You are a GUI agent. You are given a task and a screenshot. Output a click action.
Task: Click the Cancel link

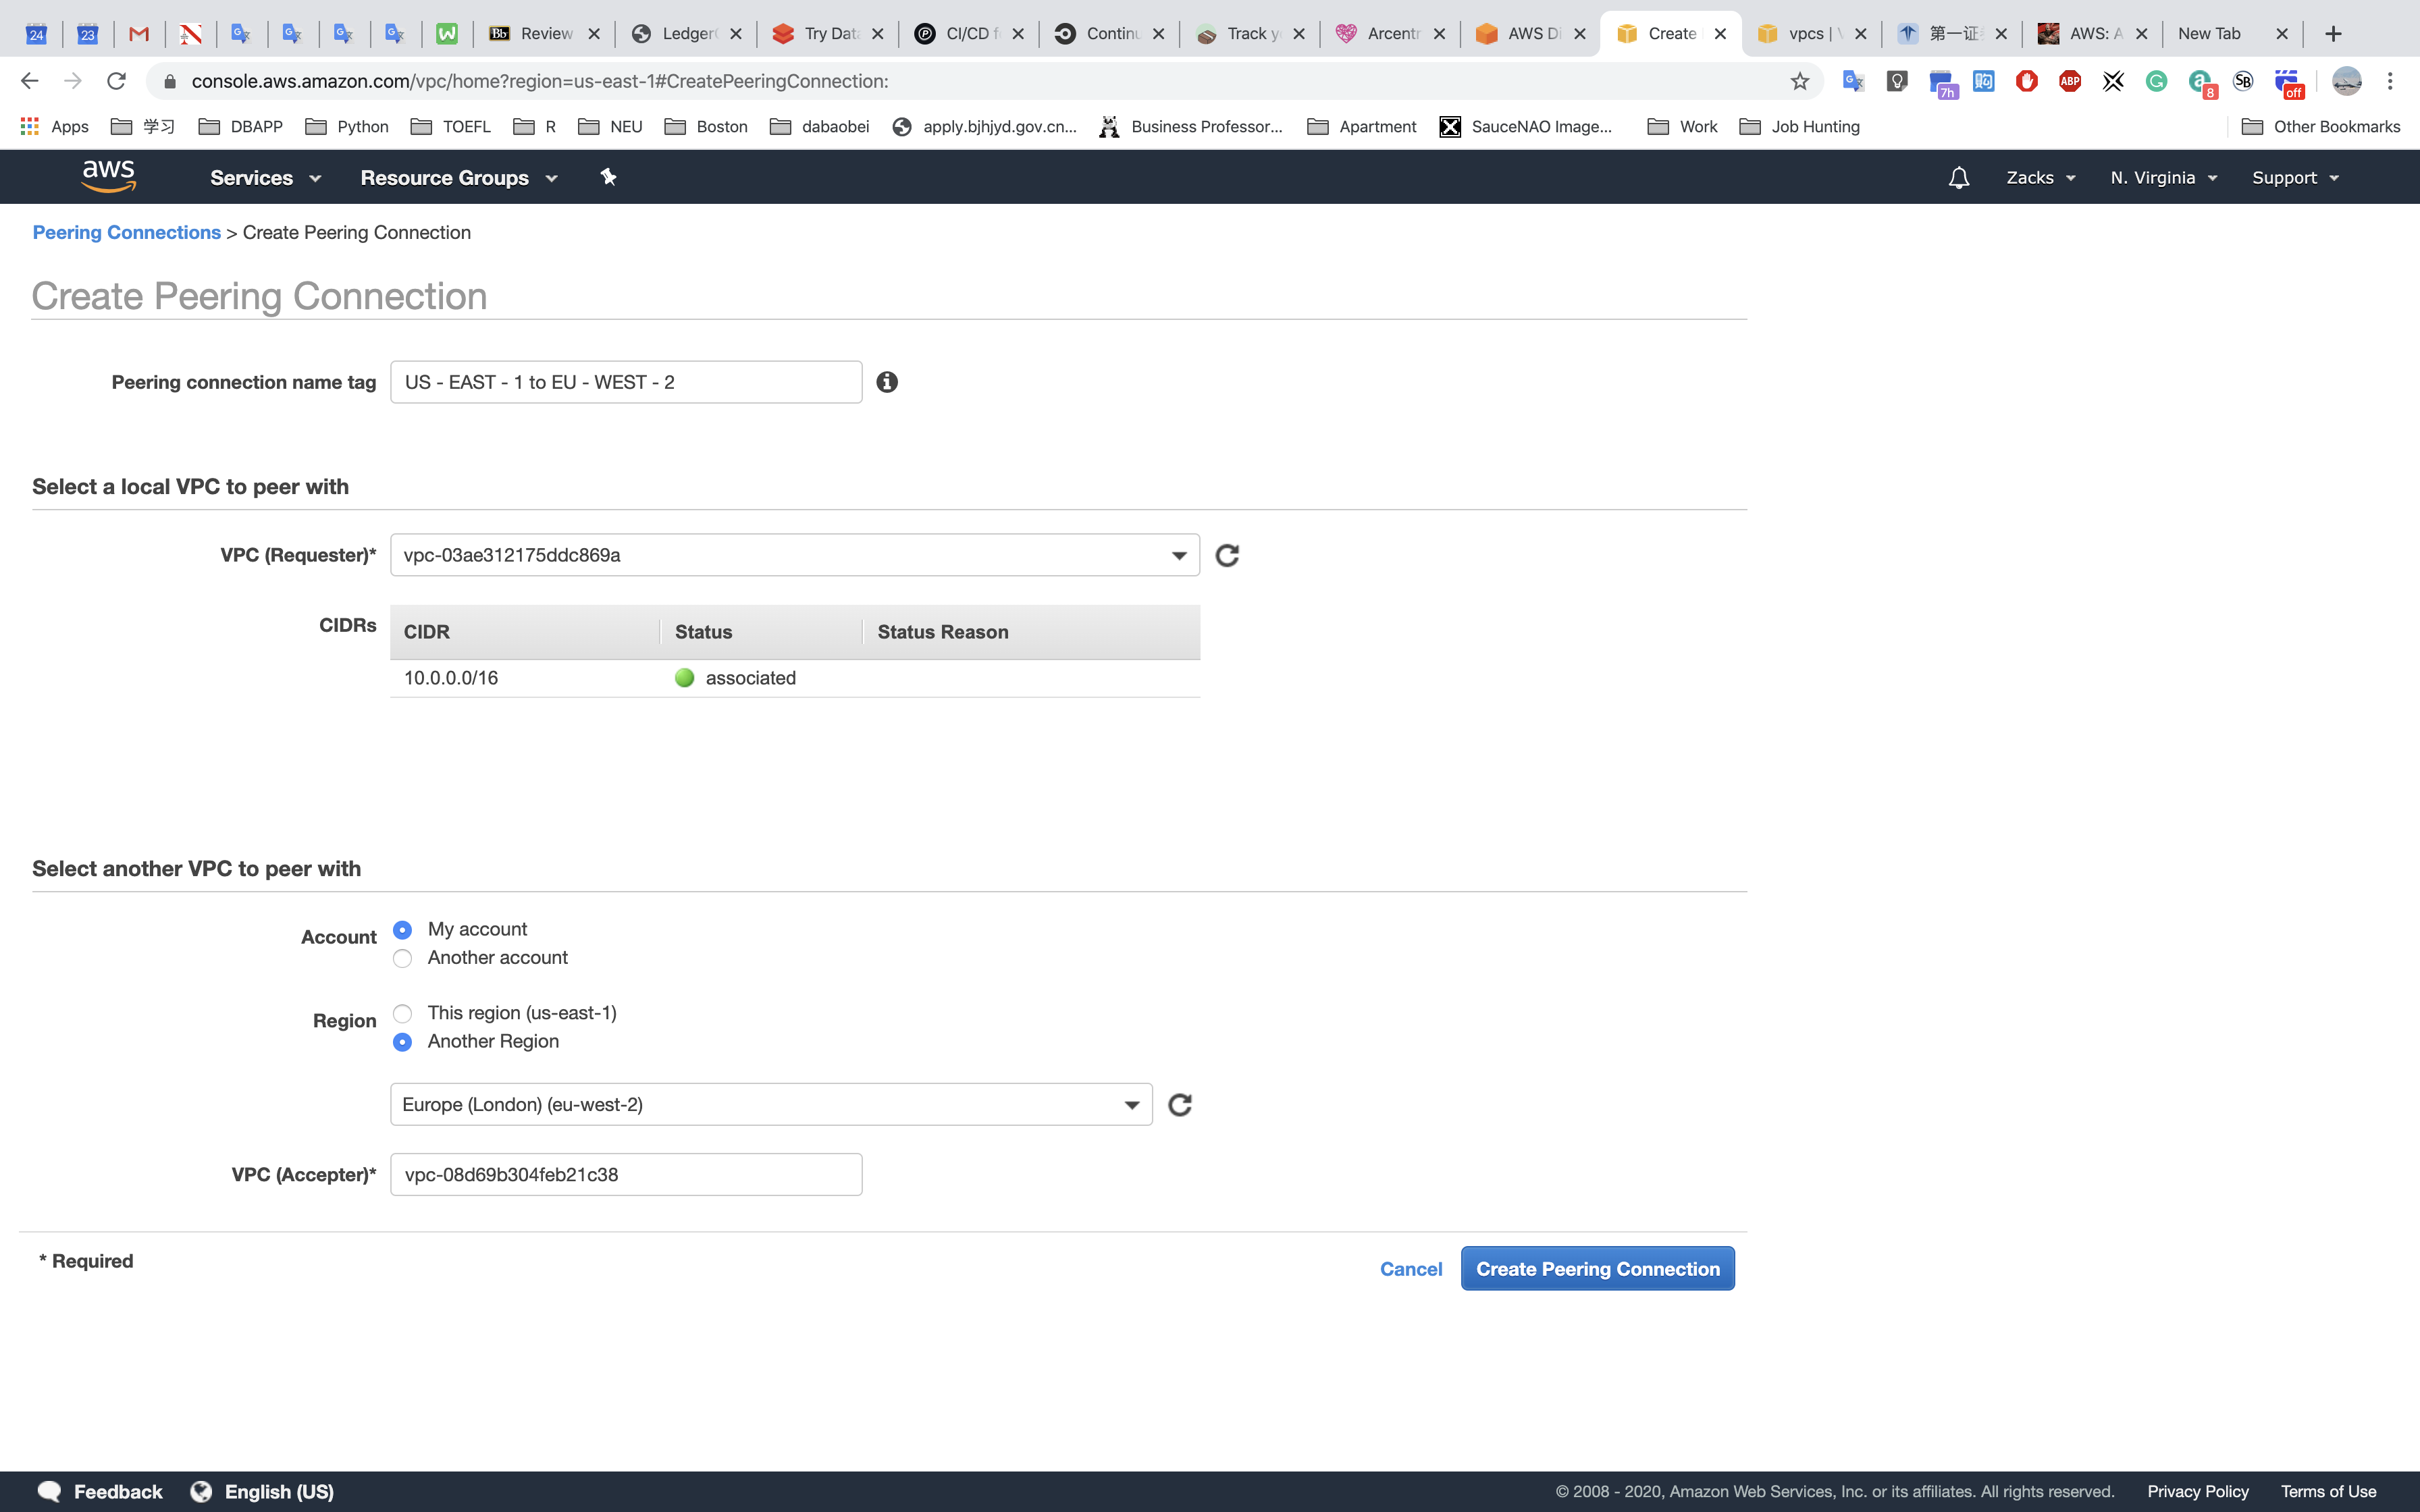coord(1410,1269)
